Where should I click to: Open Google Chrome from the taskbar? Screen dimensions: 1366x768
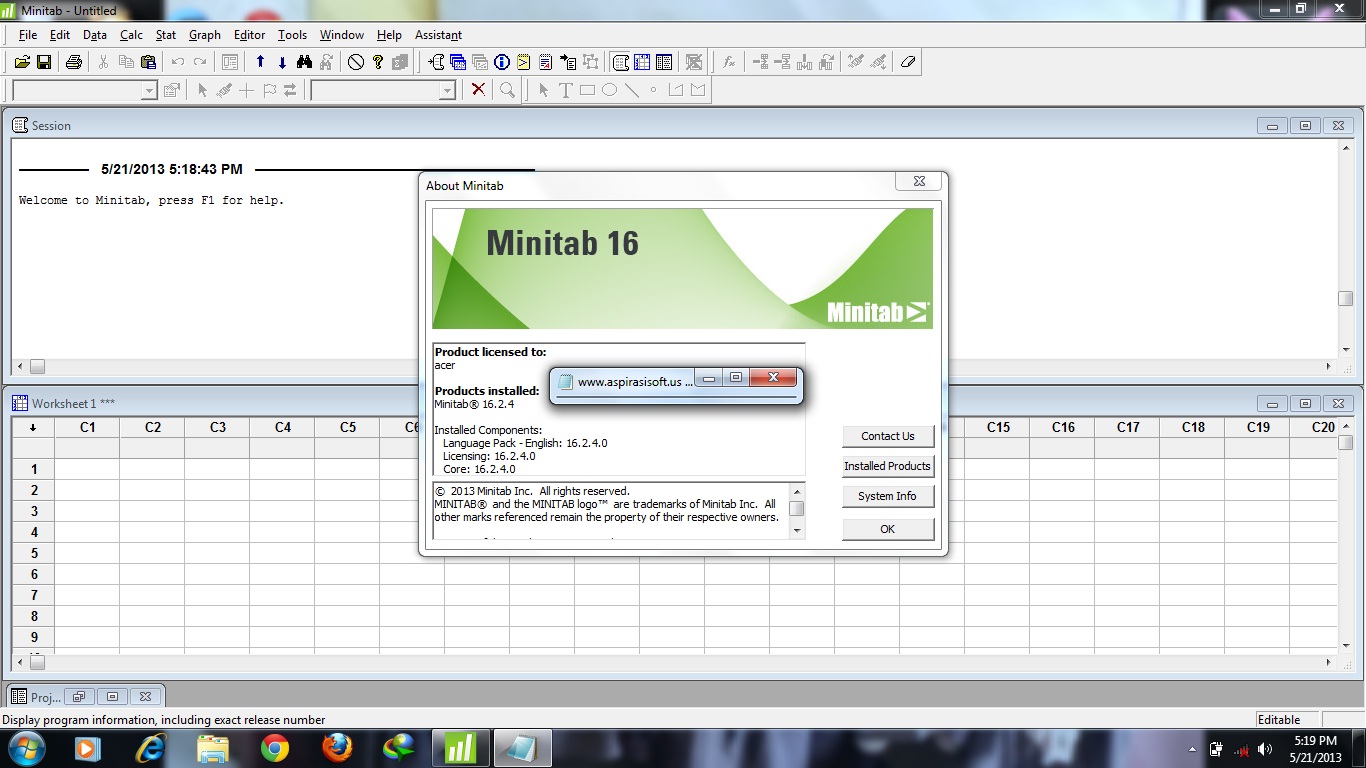tap(275, 748)
